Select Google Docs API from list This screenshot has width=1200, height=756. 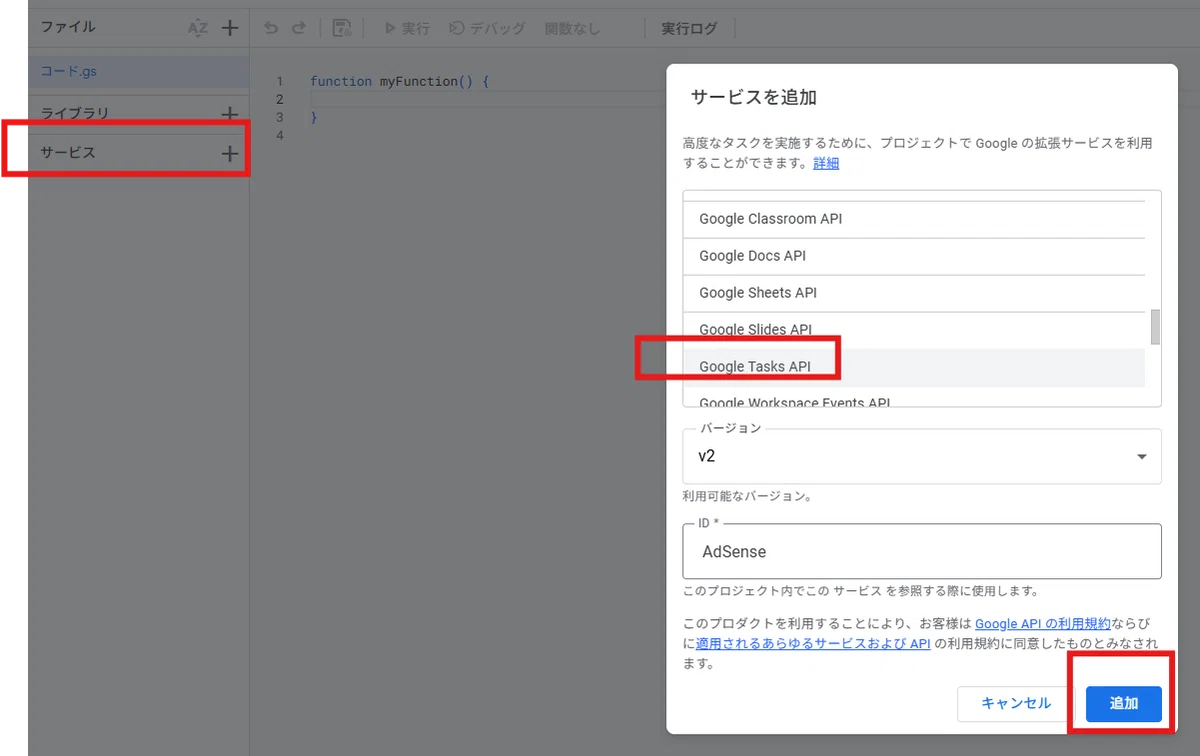914,256
